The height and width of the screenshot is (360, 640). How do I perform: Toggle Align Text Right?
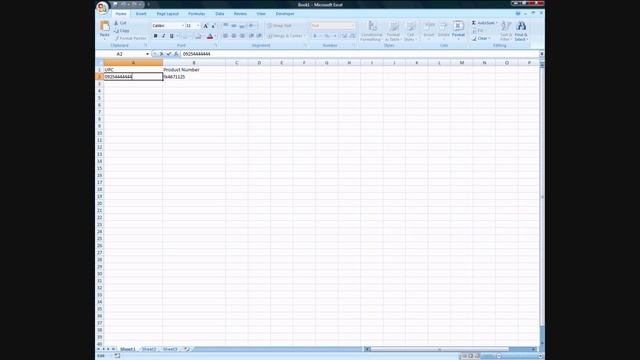[x=242, y=36]
